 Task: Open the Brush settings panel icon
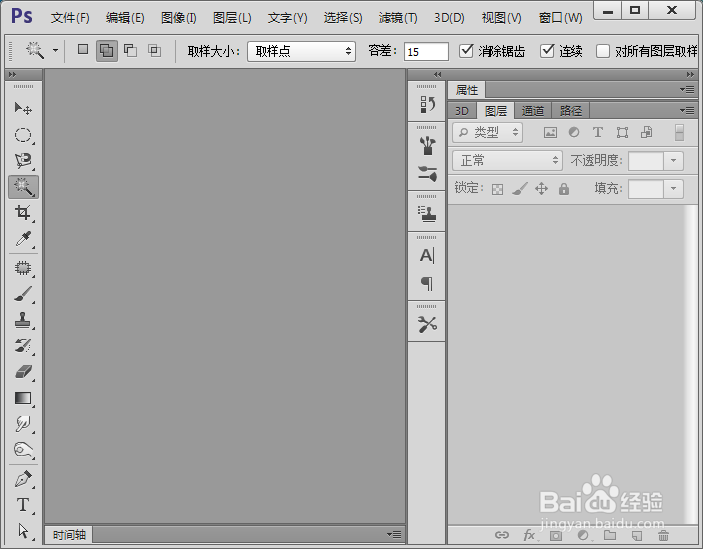pyautogui.click(x=427, y=173)
